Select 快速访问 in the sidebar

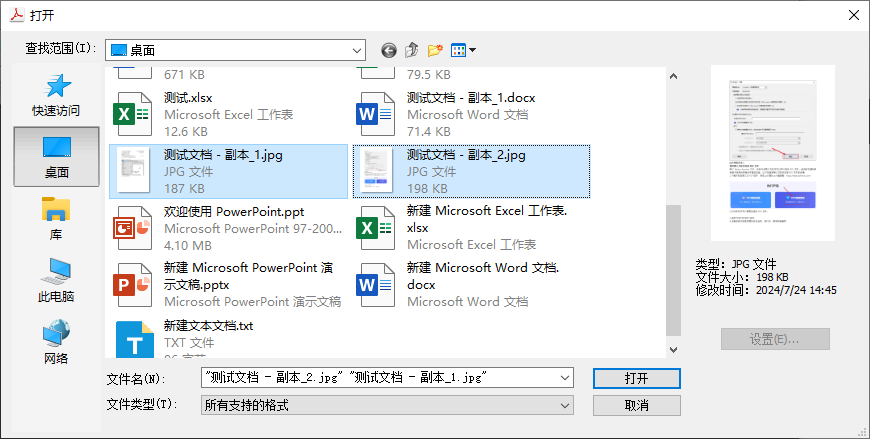tap(56, 96)
